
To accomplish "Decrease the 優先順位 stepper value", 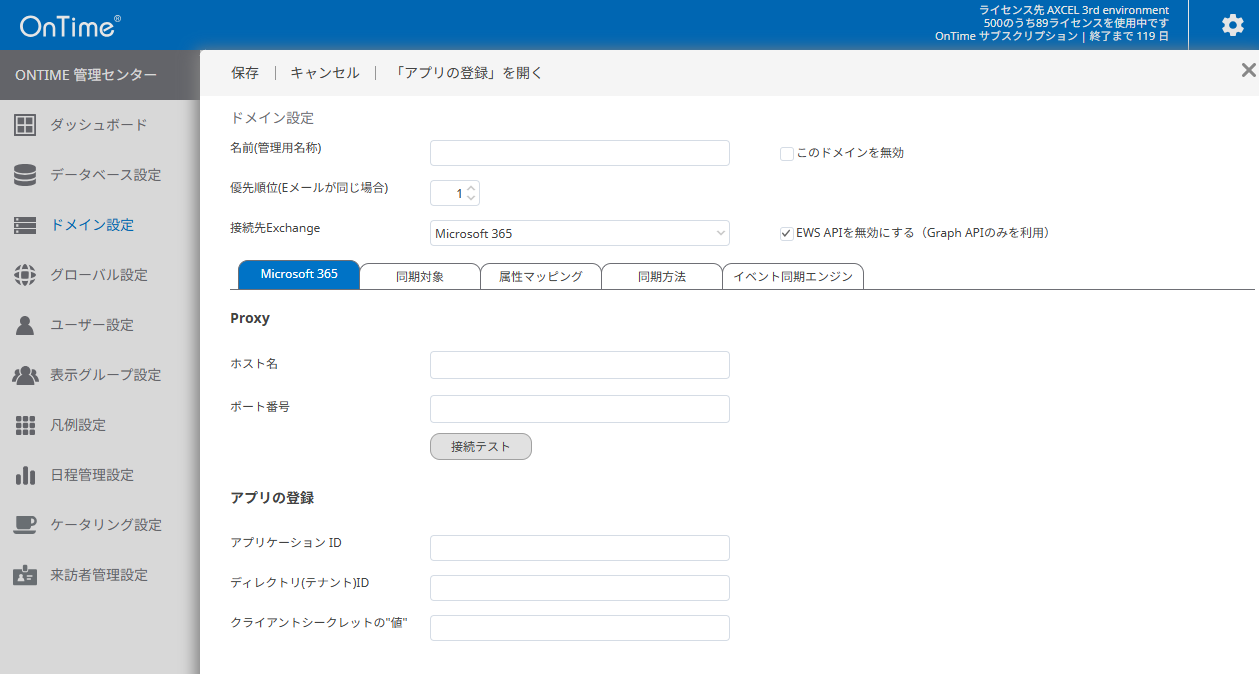I will point(472,199).
